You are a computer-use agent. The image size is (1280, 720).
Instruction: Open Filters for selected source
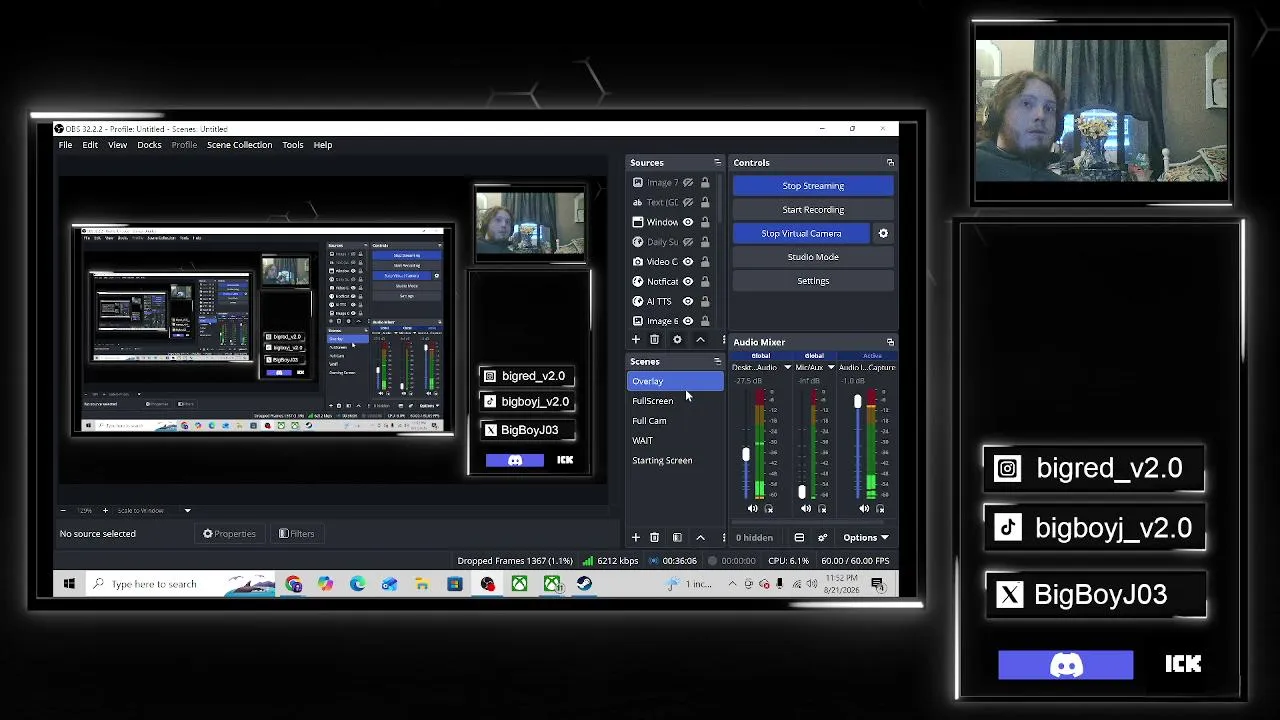[x=296, y=534]
